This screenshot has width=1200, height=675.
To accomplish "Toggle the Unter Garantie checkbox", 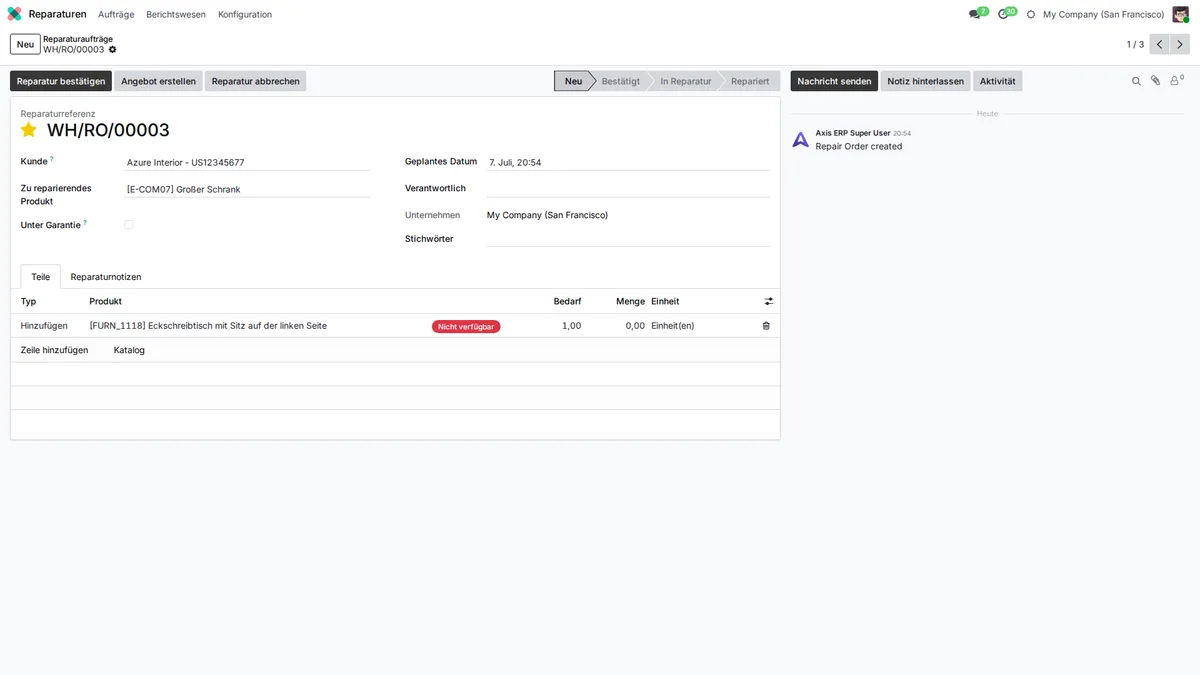I will pos(128,225).
